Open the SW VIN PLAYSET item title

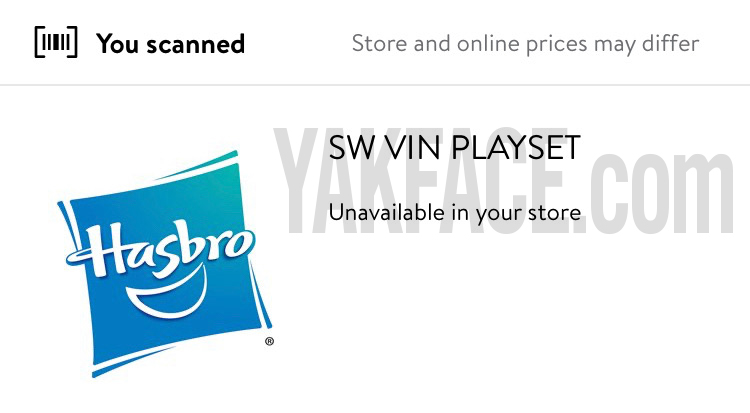455,147
